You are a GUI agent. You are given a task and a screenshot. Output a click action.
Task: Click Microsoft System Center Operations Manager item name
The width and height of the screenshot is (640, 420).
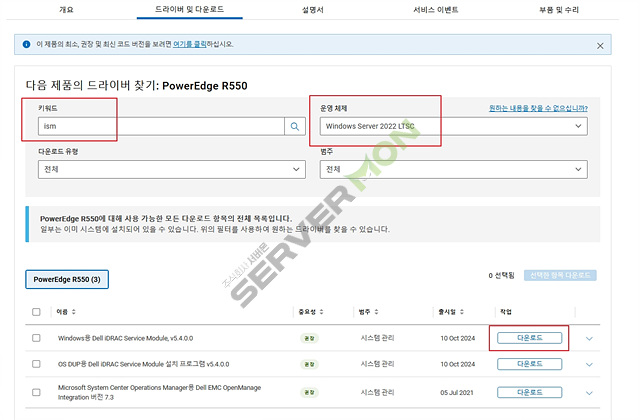coord(159,392)
